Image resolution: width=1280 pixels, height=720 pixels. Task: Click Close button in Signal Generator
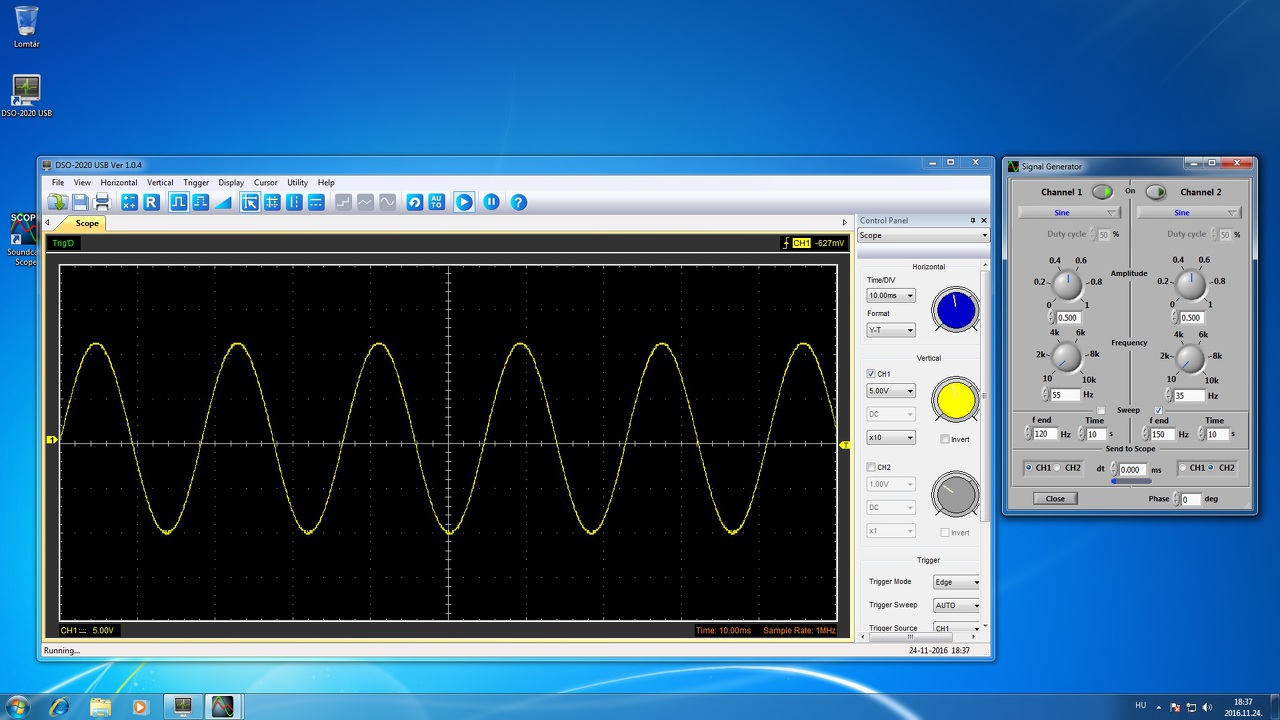(x=1055, y=498)
